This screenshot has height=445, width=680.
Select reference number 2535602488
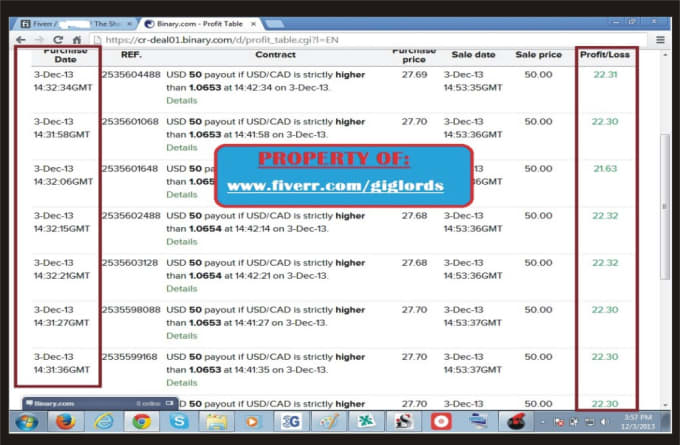pos(131,216)
